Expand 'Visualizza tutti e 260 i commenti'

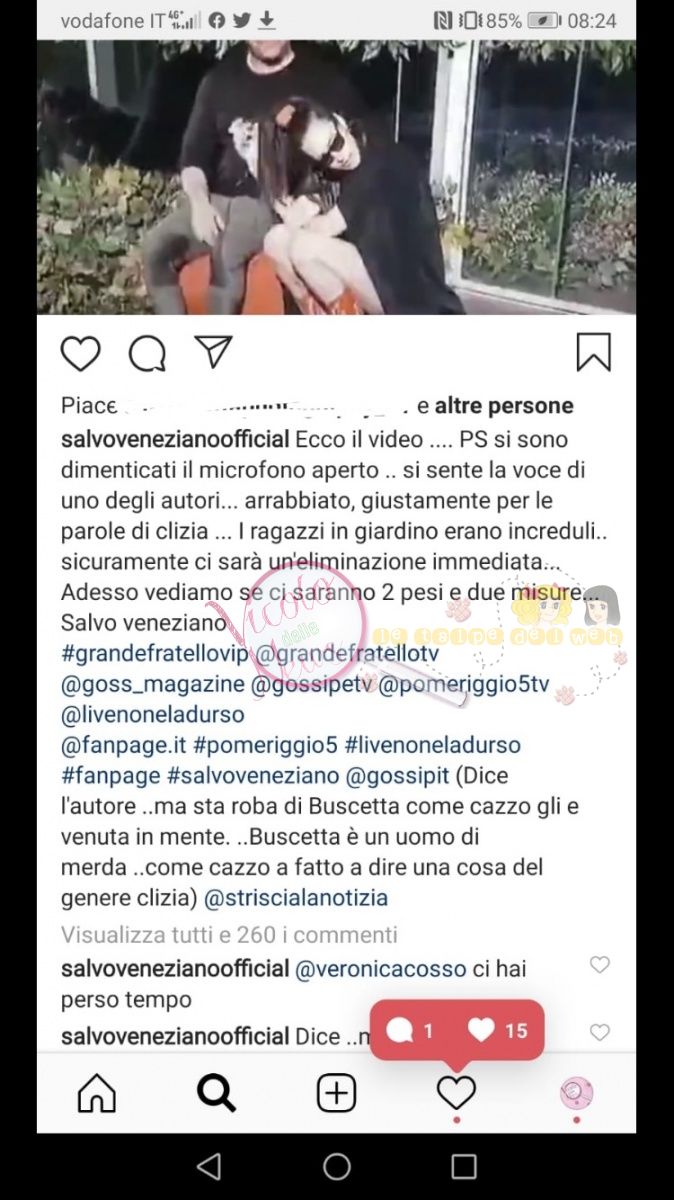[x=229, y=935]
